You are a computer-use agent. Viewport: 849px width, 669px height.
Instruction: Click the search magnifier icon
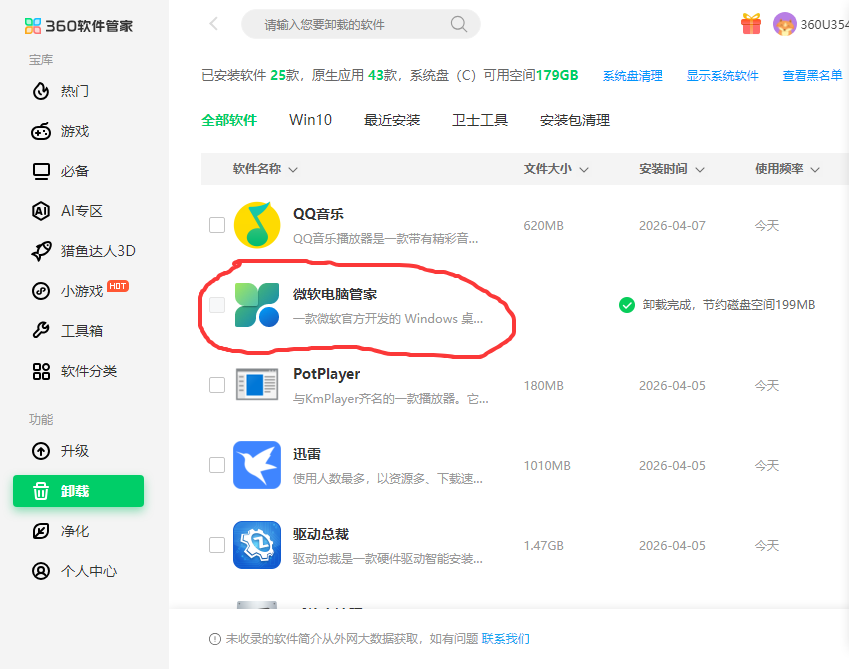coord(459,24)
